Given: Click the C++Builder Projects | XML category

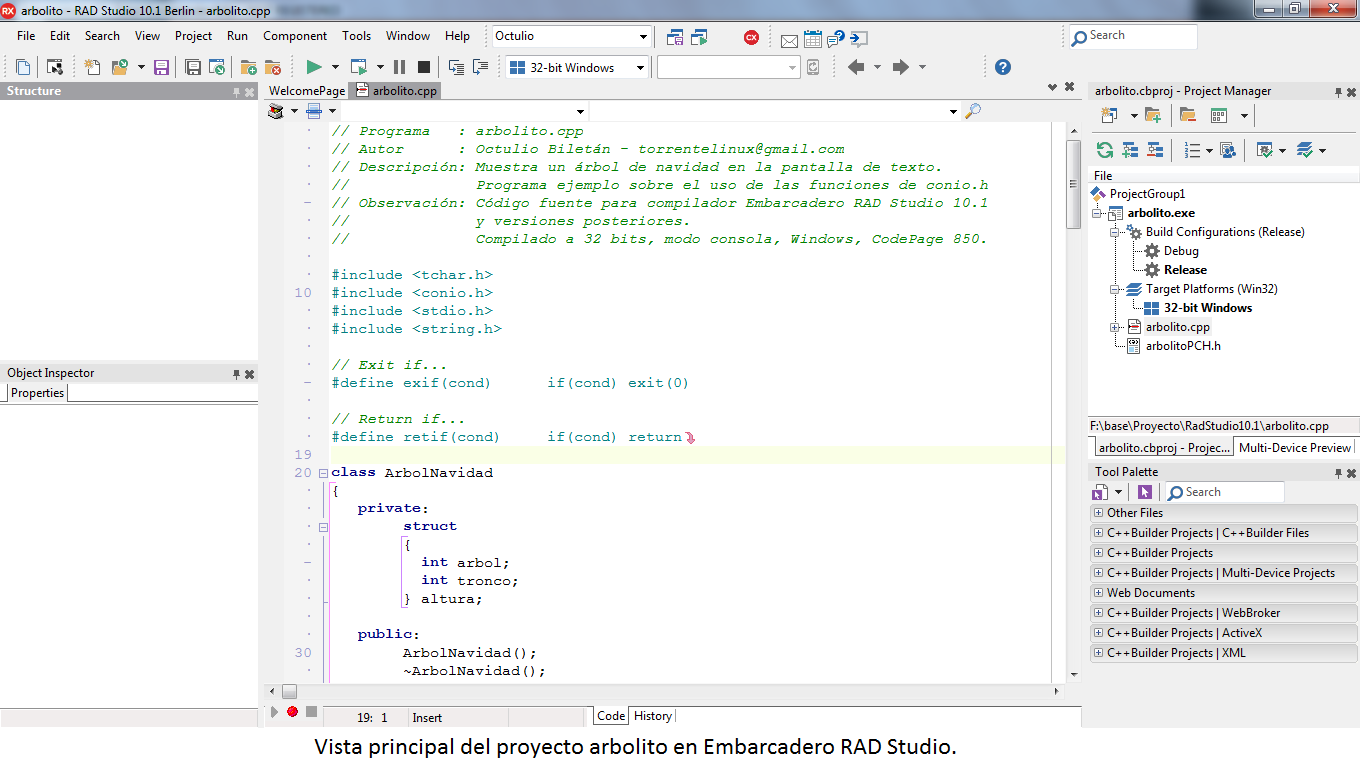Looking at the screenshot, I should pos(1223,653).
